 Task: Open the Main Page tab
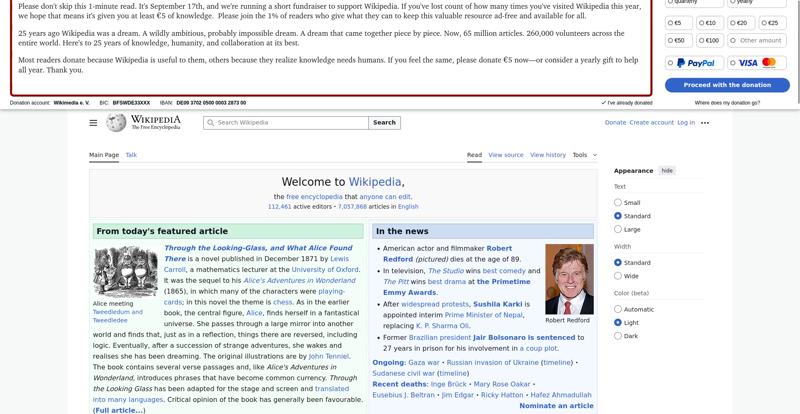tap(104, 155)
